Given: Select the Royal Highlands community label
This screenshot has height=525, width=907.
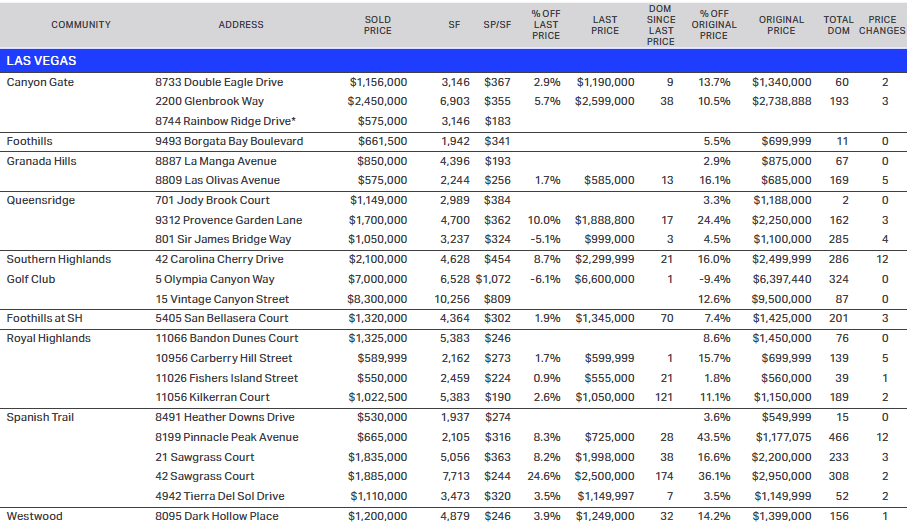Looking at the screenshot, I should (48, 338).
